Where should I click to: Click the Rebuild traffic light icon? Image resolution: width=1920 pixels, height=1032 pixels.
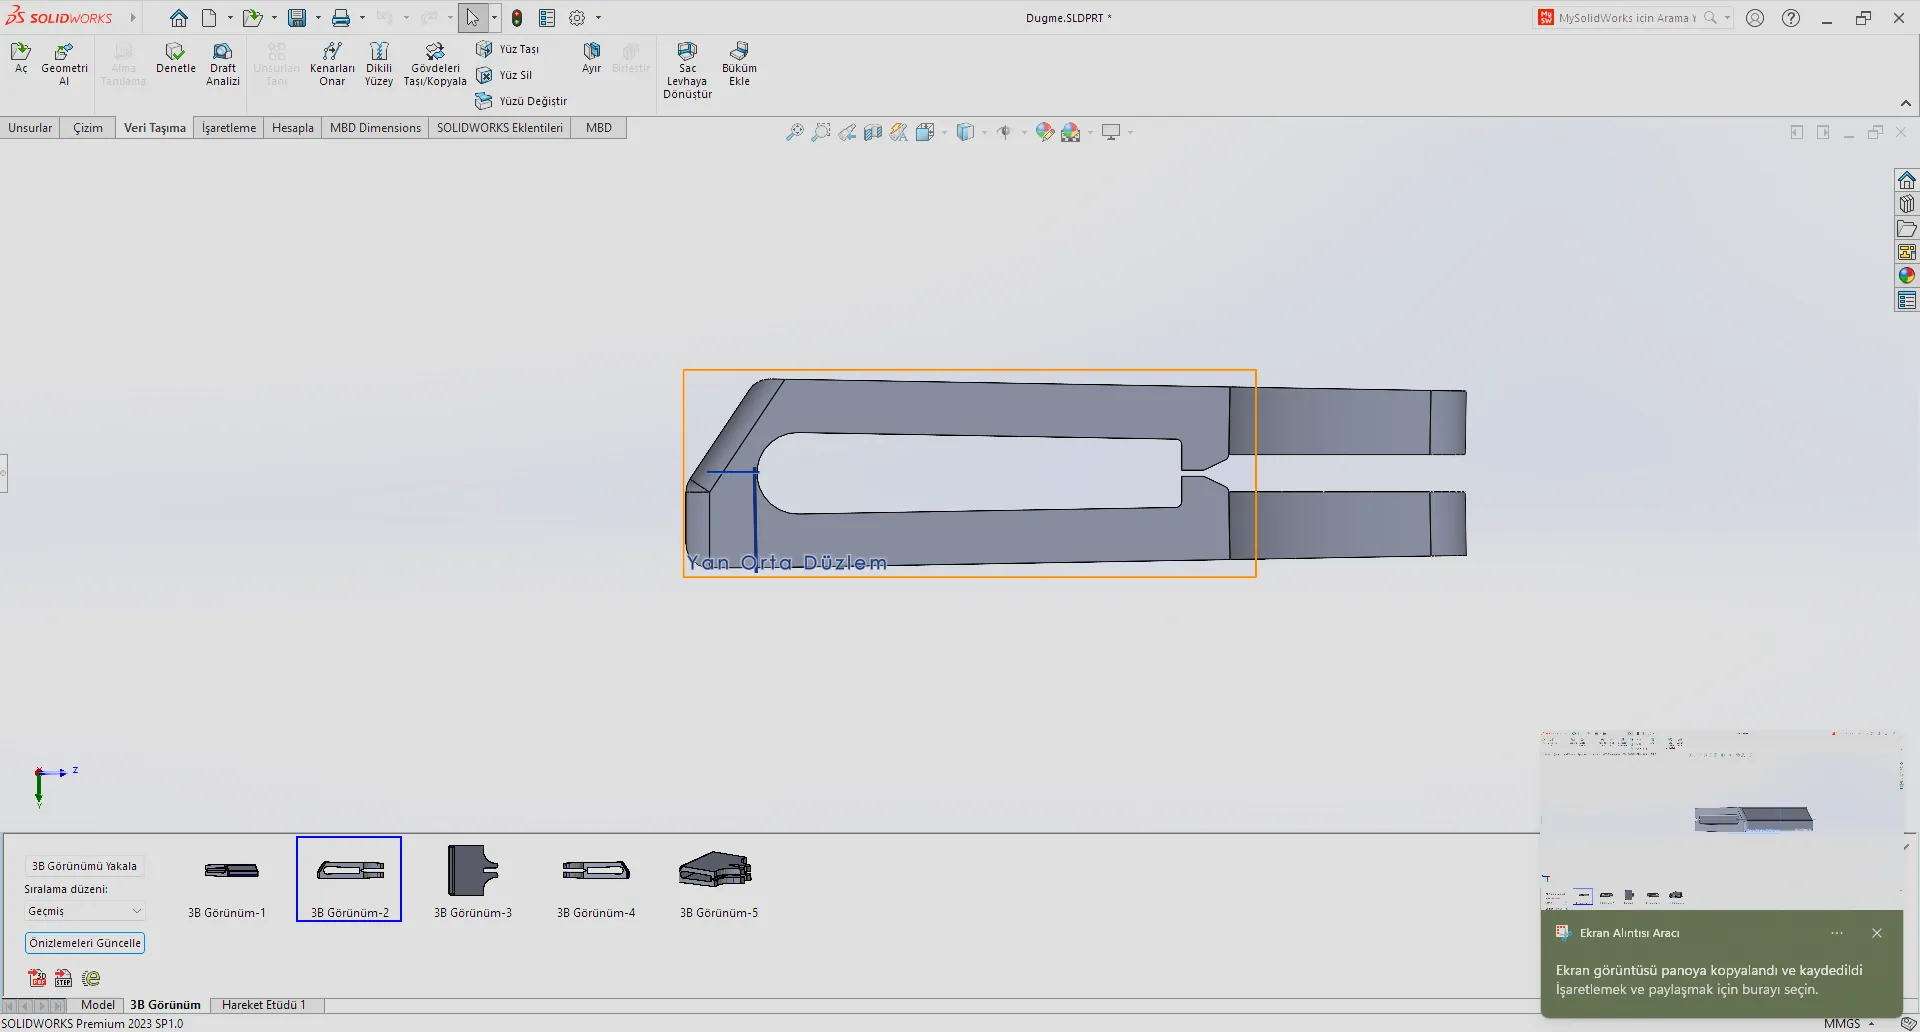pos(517,18)
